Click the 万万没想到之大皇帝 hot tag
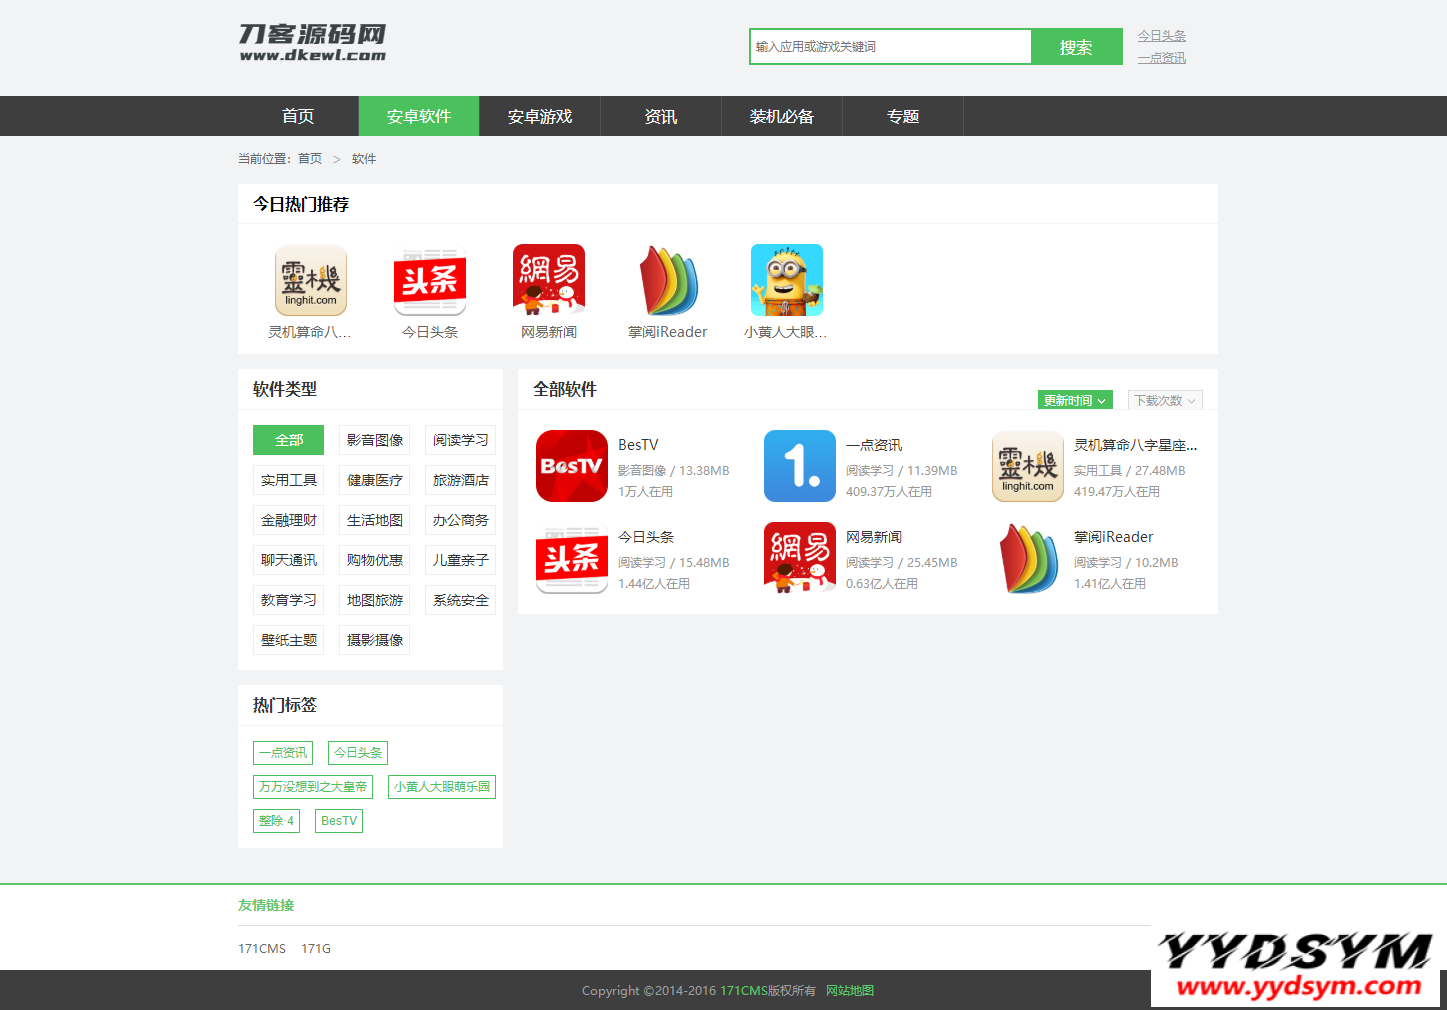 tap(313, 787)
